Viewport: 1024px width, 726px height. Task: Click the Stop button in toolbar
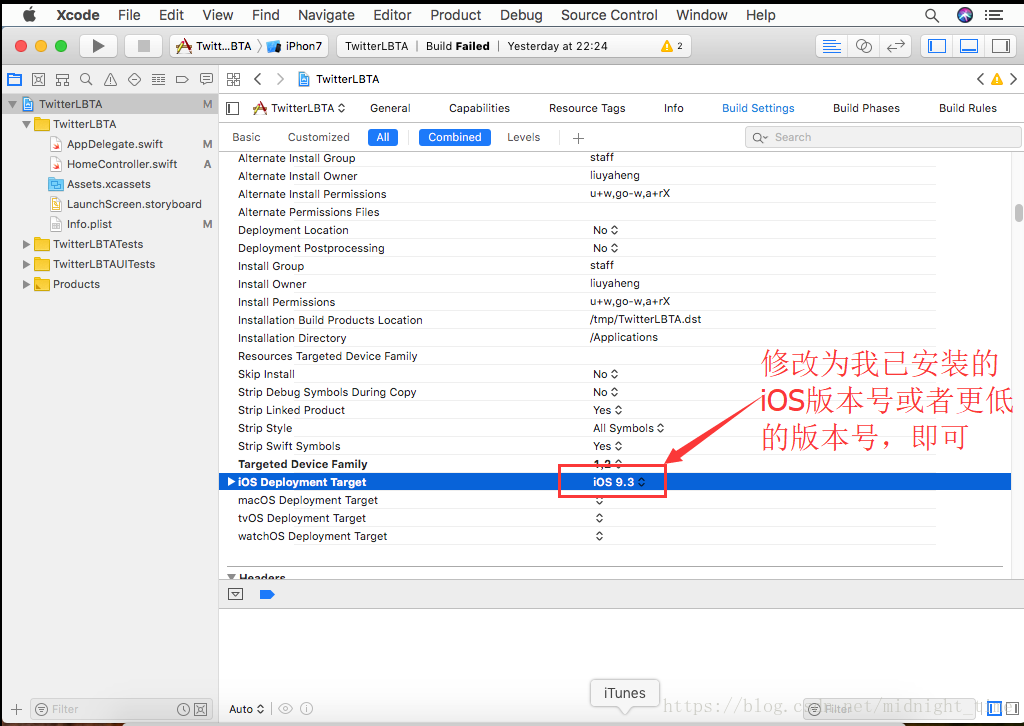click(144, 46)
